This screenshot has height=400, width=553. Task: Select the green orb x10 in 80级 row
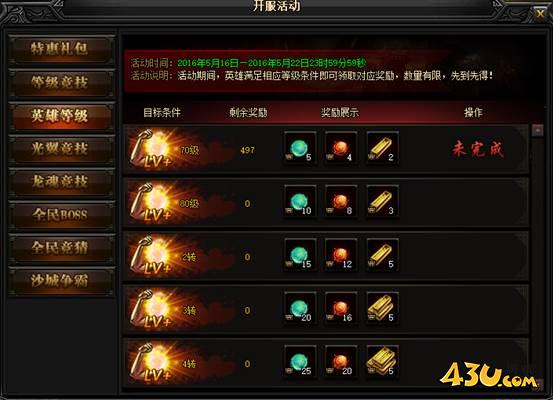[x=300, y=202]
